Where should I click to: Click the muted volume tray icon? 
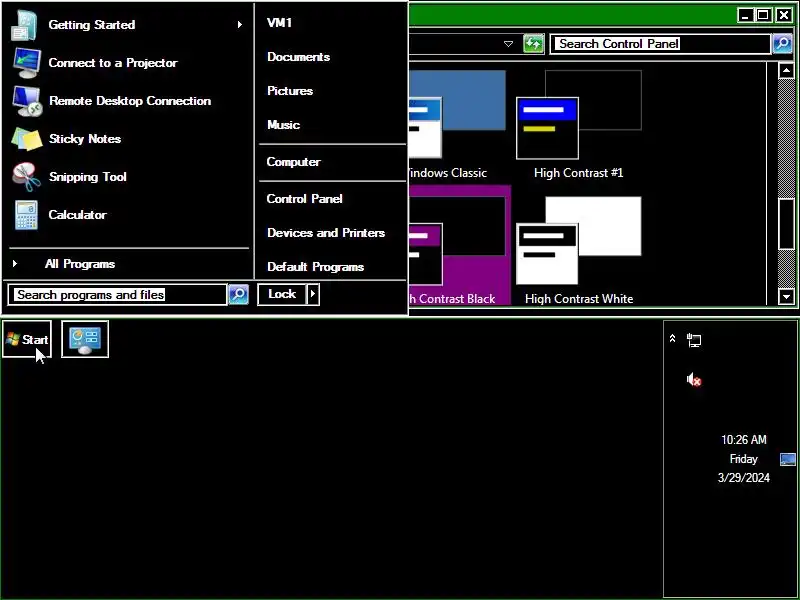[694, 380]
